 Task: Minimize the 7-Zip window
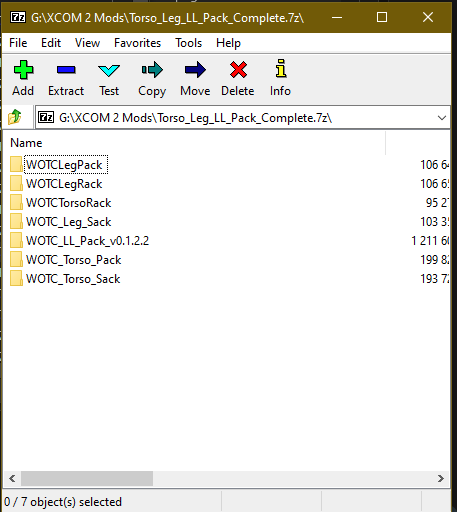[337, 17]
